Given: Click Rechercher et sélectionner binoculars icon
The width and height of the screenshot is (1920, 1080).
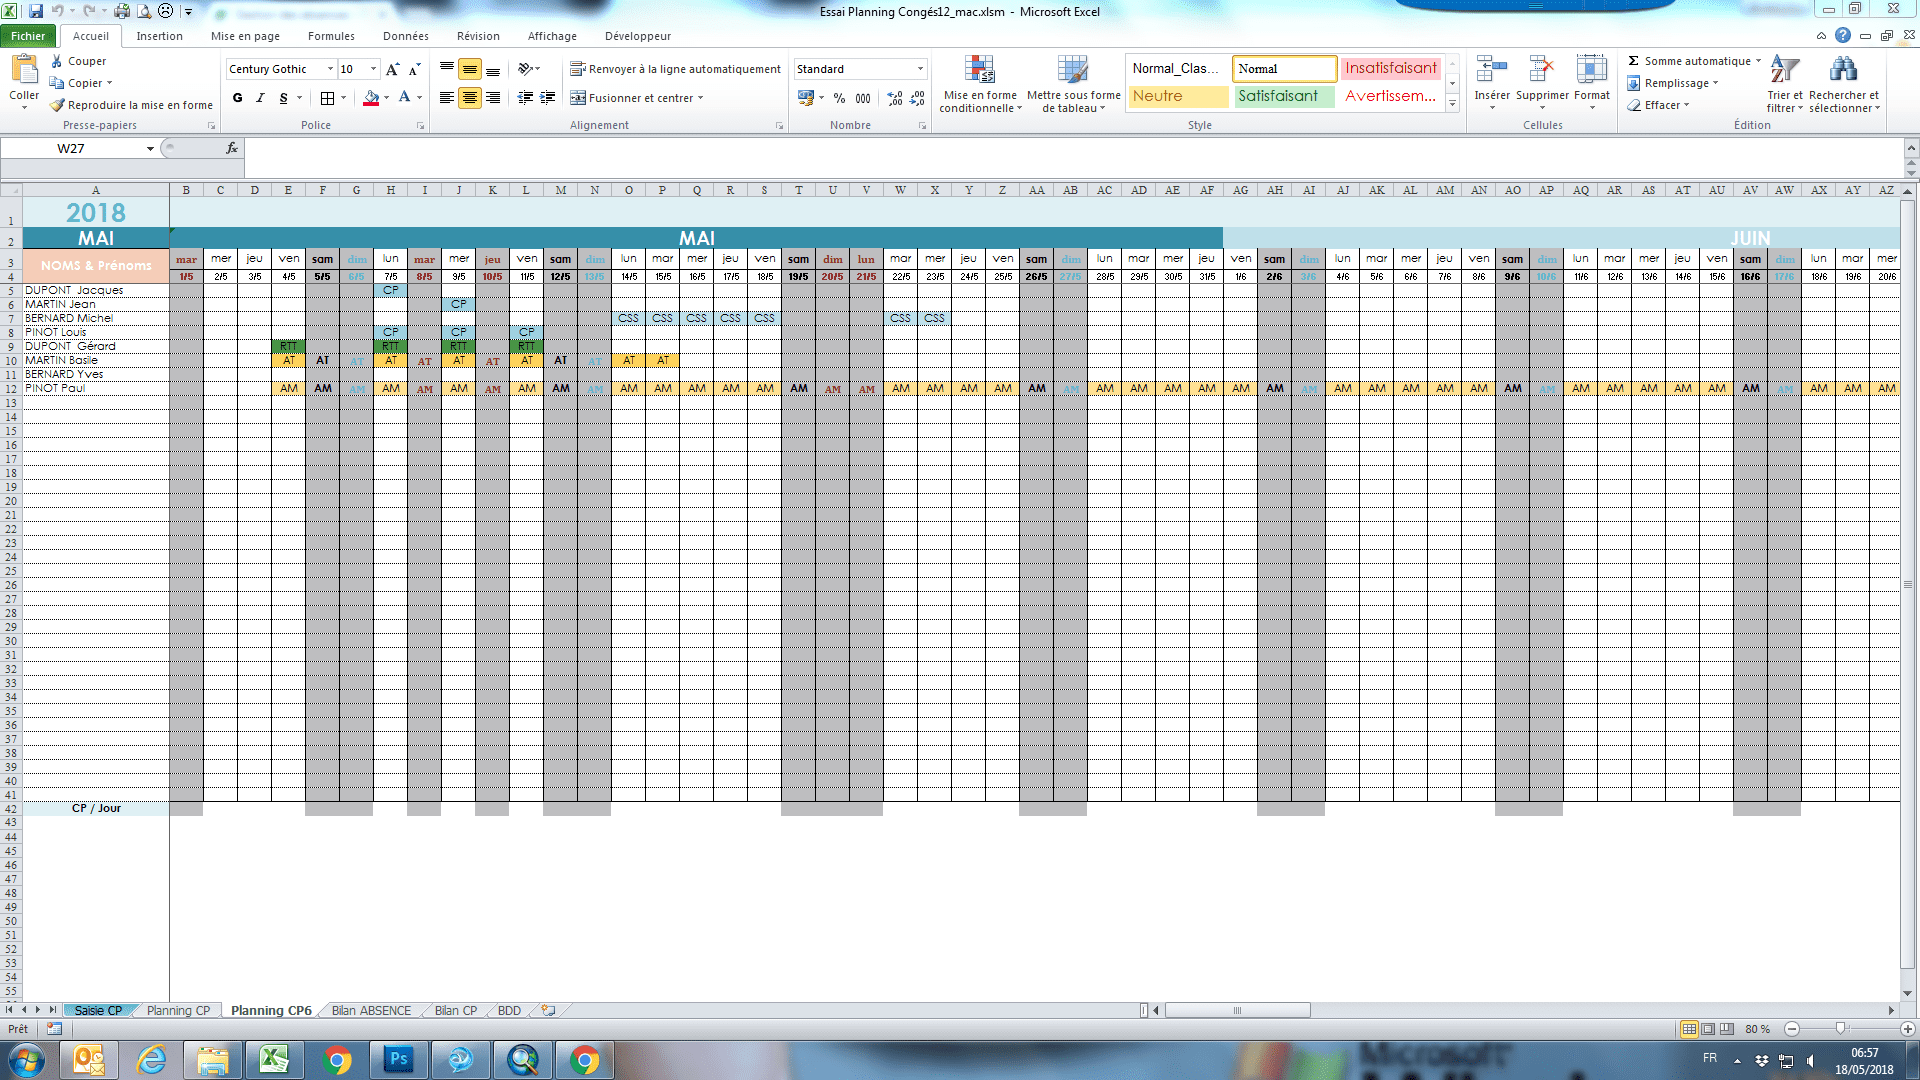Looking at the screenshot, I should click(x=1842, y=71).
